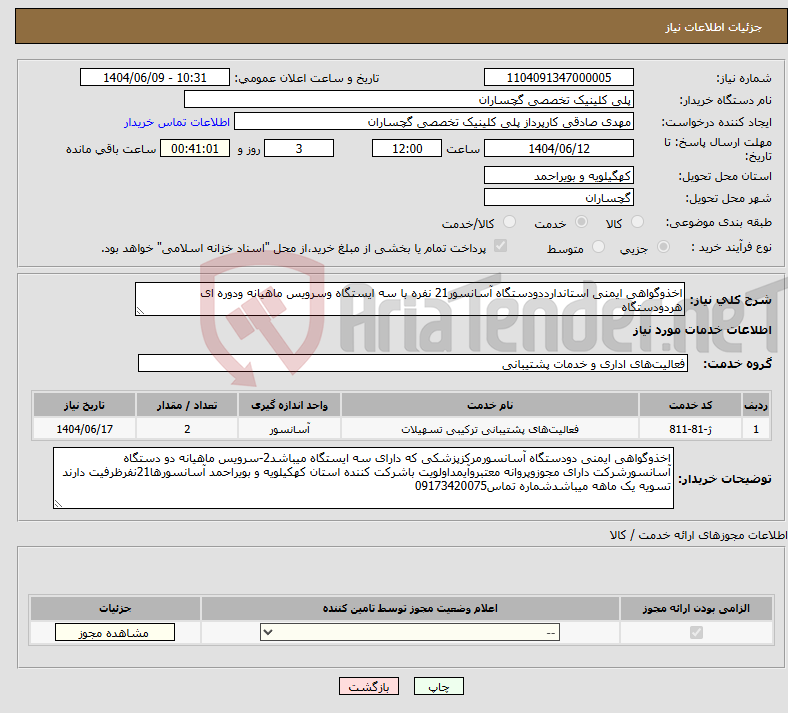
Task: Click the resize grip of buyer notes textarea
Action: 58,503
